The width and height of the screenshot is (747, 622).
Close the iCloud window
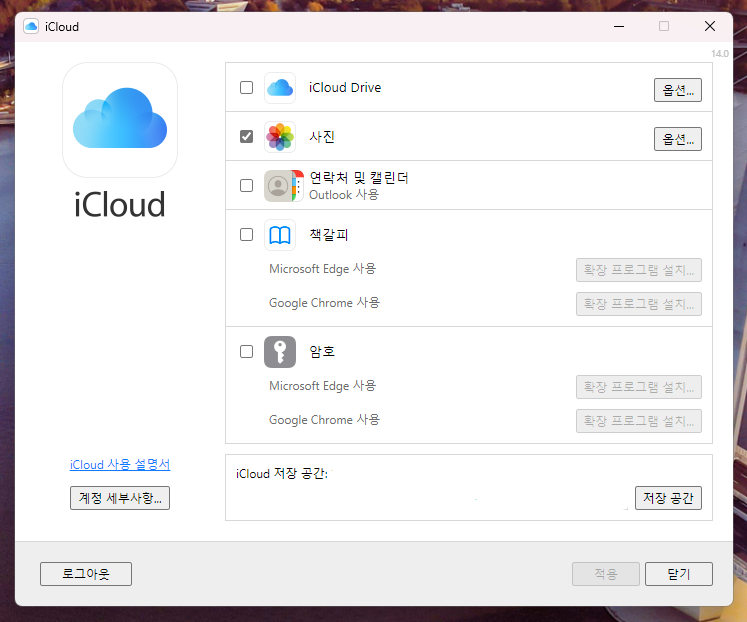coord(710,27)
